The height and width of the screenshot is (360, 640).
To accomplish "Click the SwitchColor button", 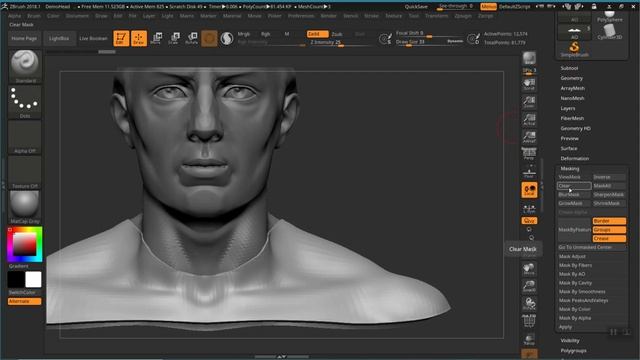I will [22, 293].
